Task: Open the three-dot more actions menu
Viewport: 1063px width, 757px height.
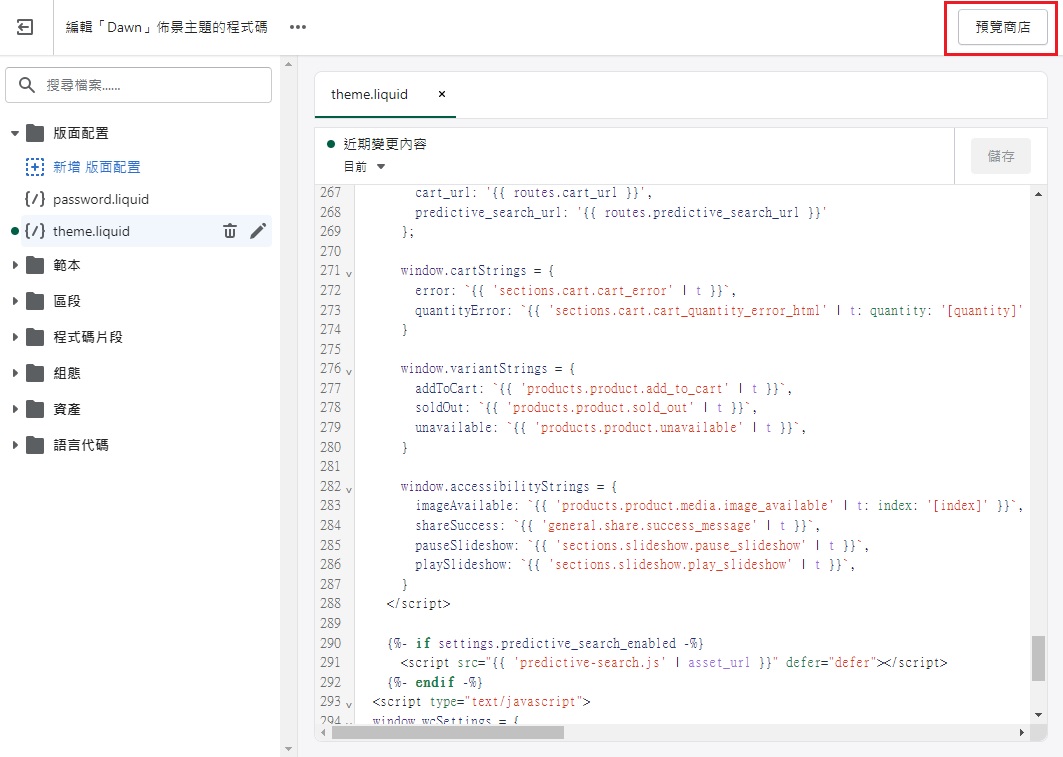Action: 298,27
